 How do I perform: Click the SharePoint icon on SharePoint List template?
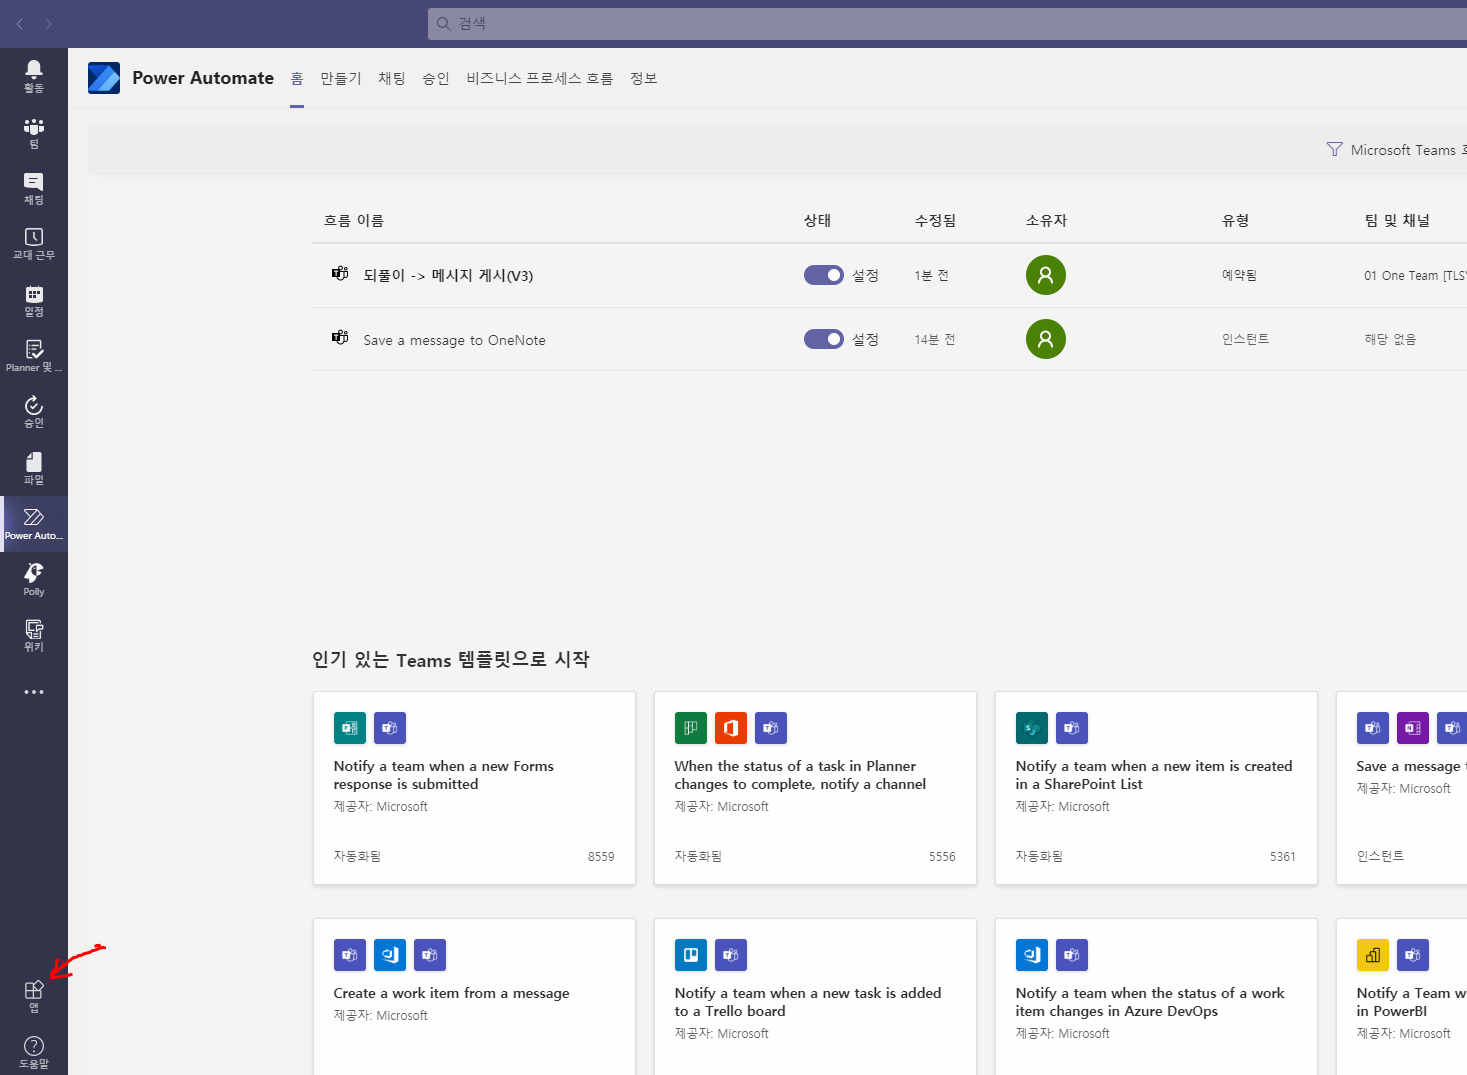pos(1032,728)
